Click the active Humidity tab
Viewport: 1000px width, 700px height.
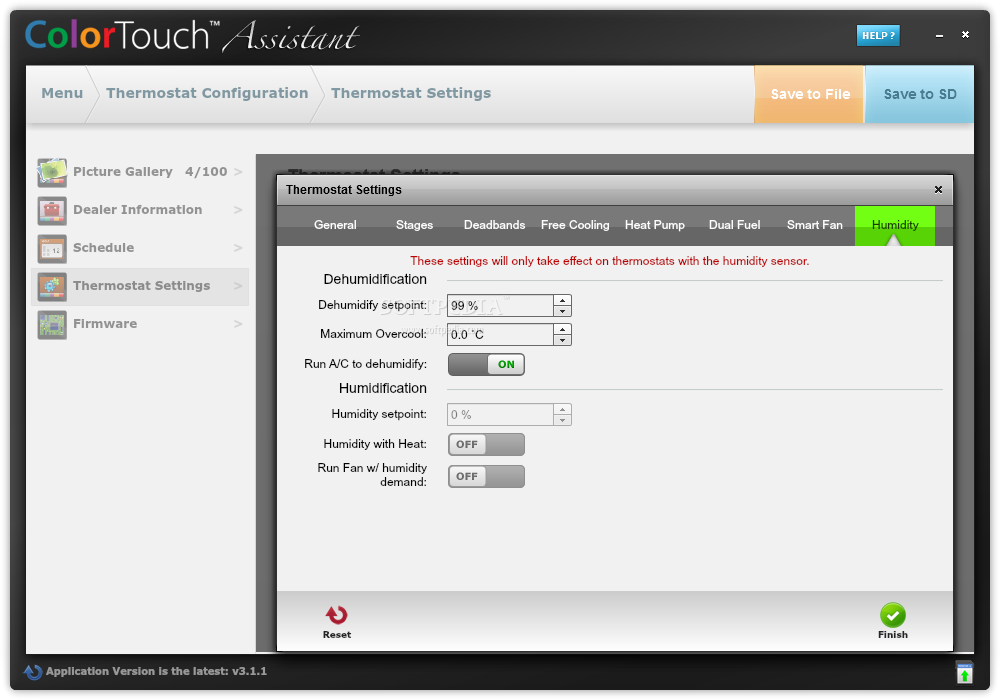(895, 225)
